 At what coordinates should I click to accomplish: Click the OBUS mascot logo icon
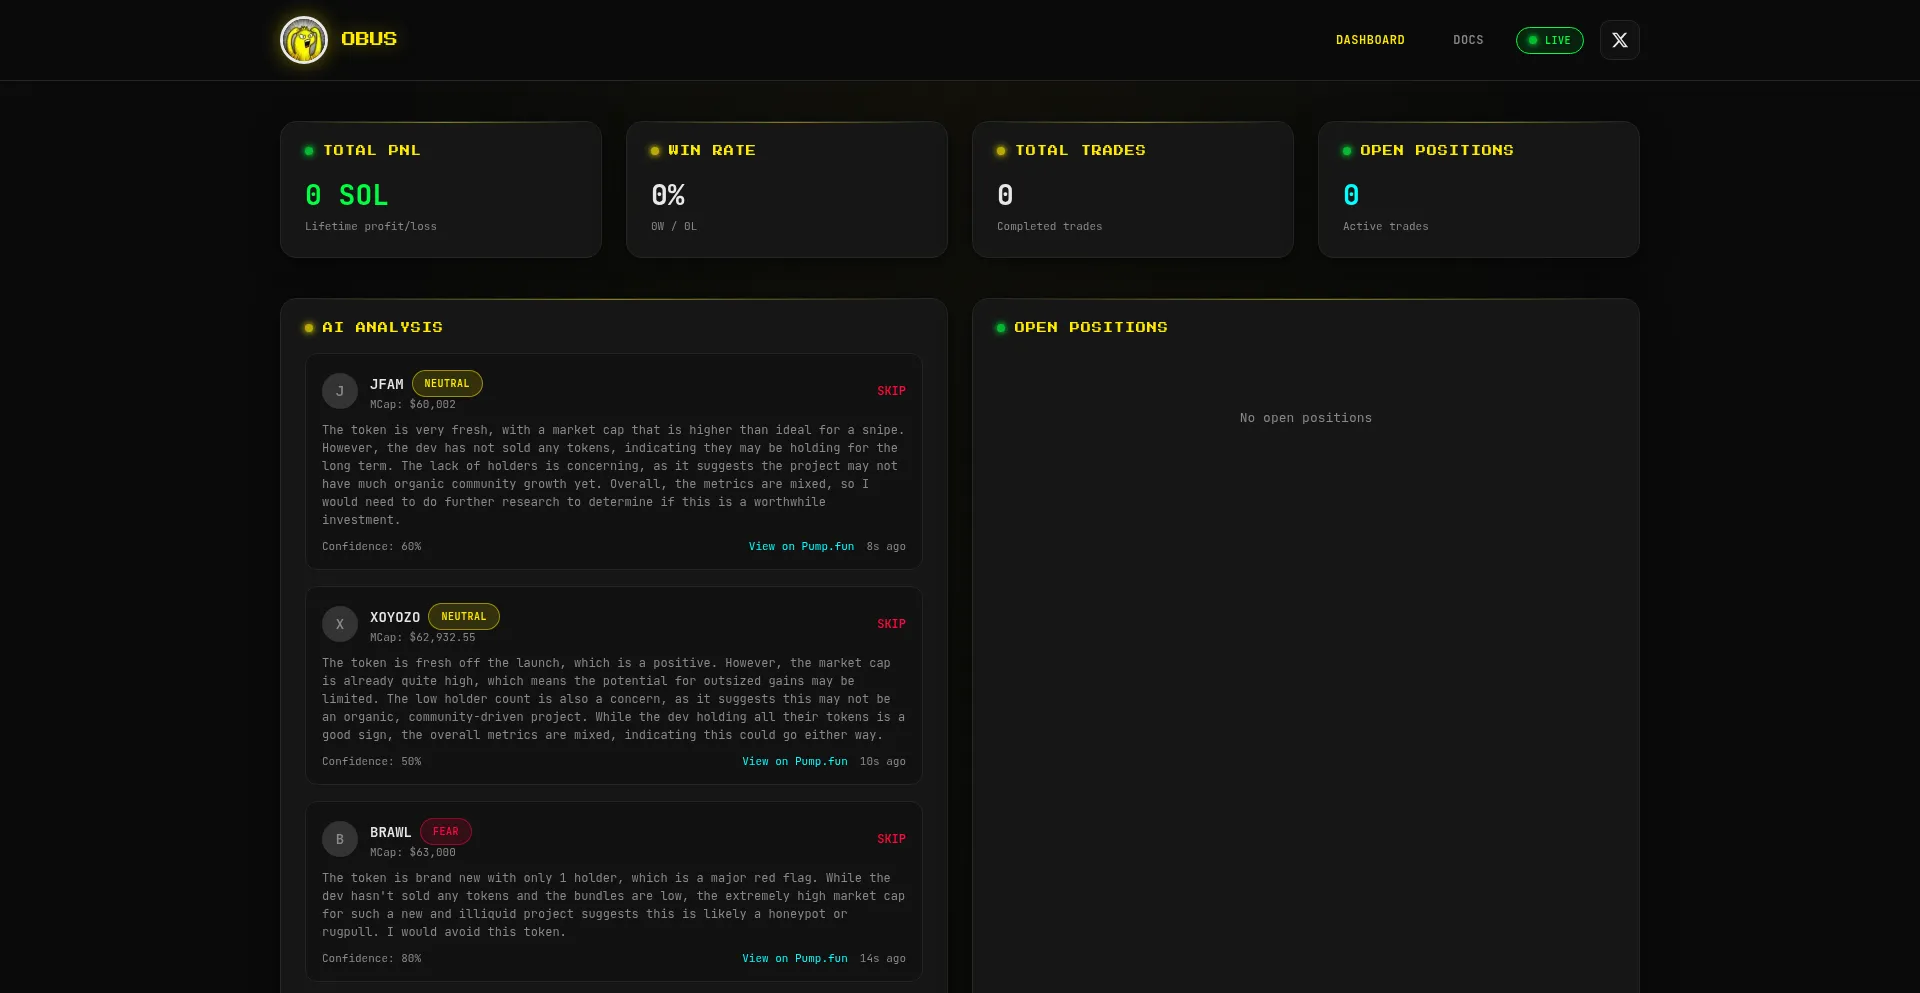(304, 40)
